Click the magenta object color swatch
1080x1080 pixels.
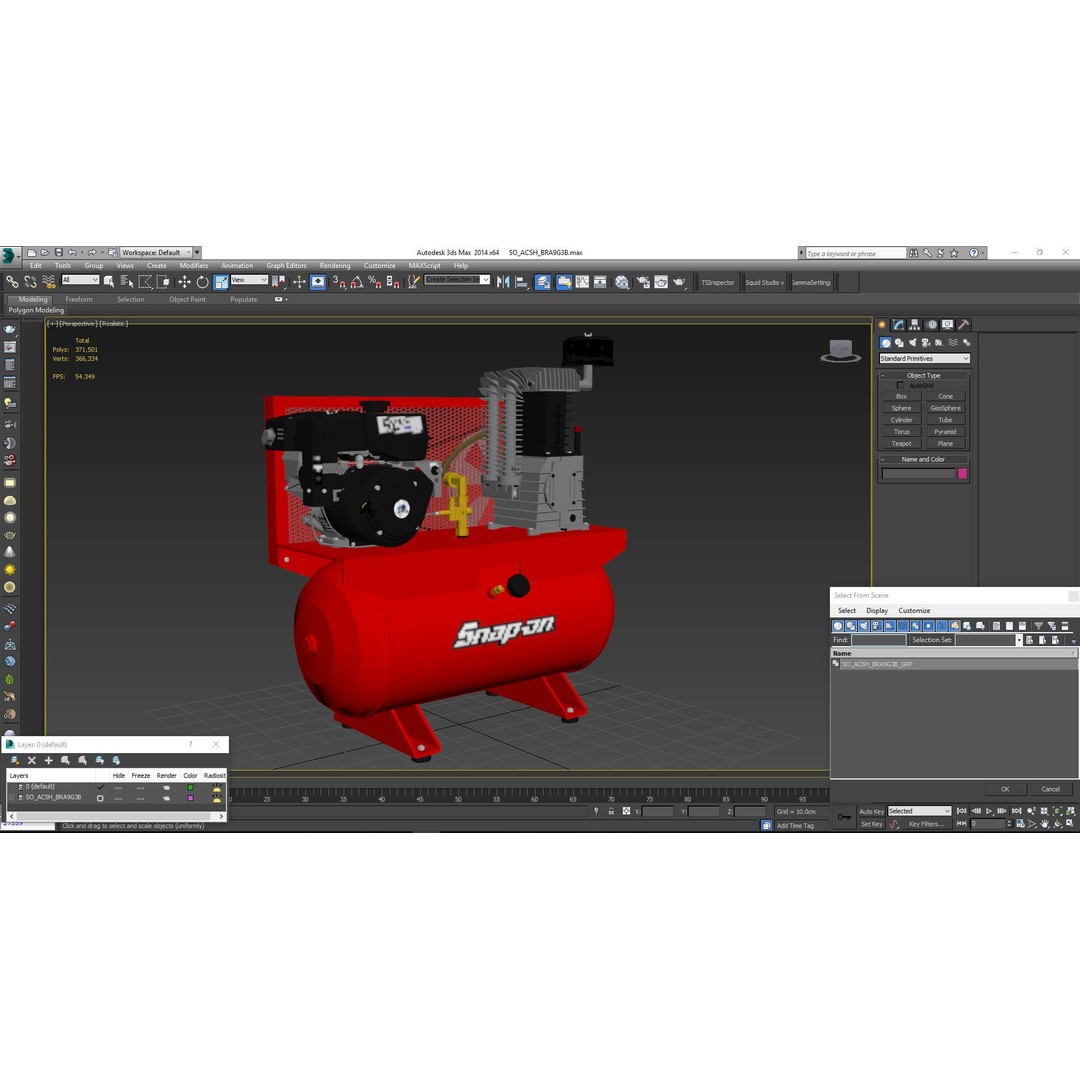pos(962,473)
